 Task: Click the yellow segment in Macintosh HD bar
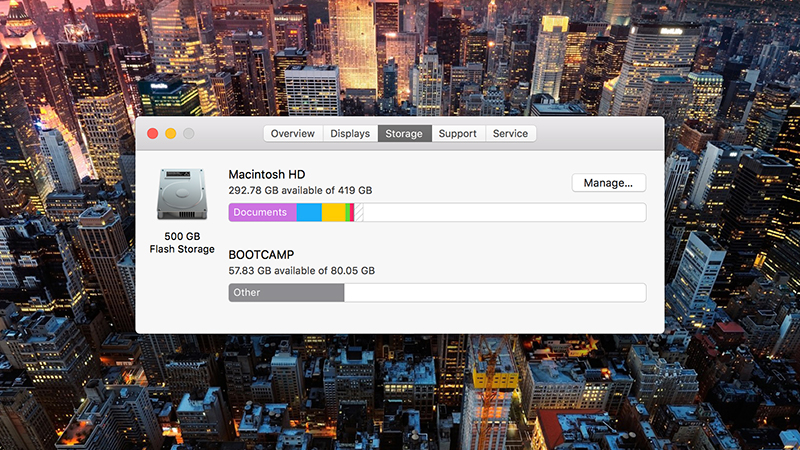pyautogui.click(x=334, y=212)
